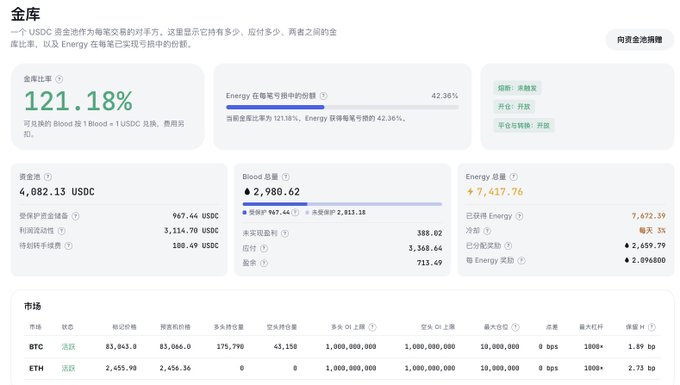Click the drop icon beside 2.096800
This screenshot has width=680, height=385.
627,260
